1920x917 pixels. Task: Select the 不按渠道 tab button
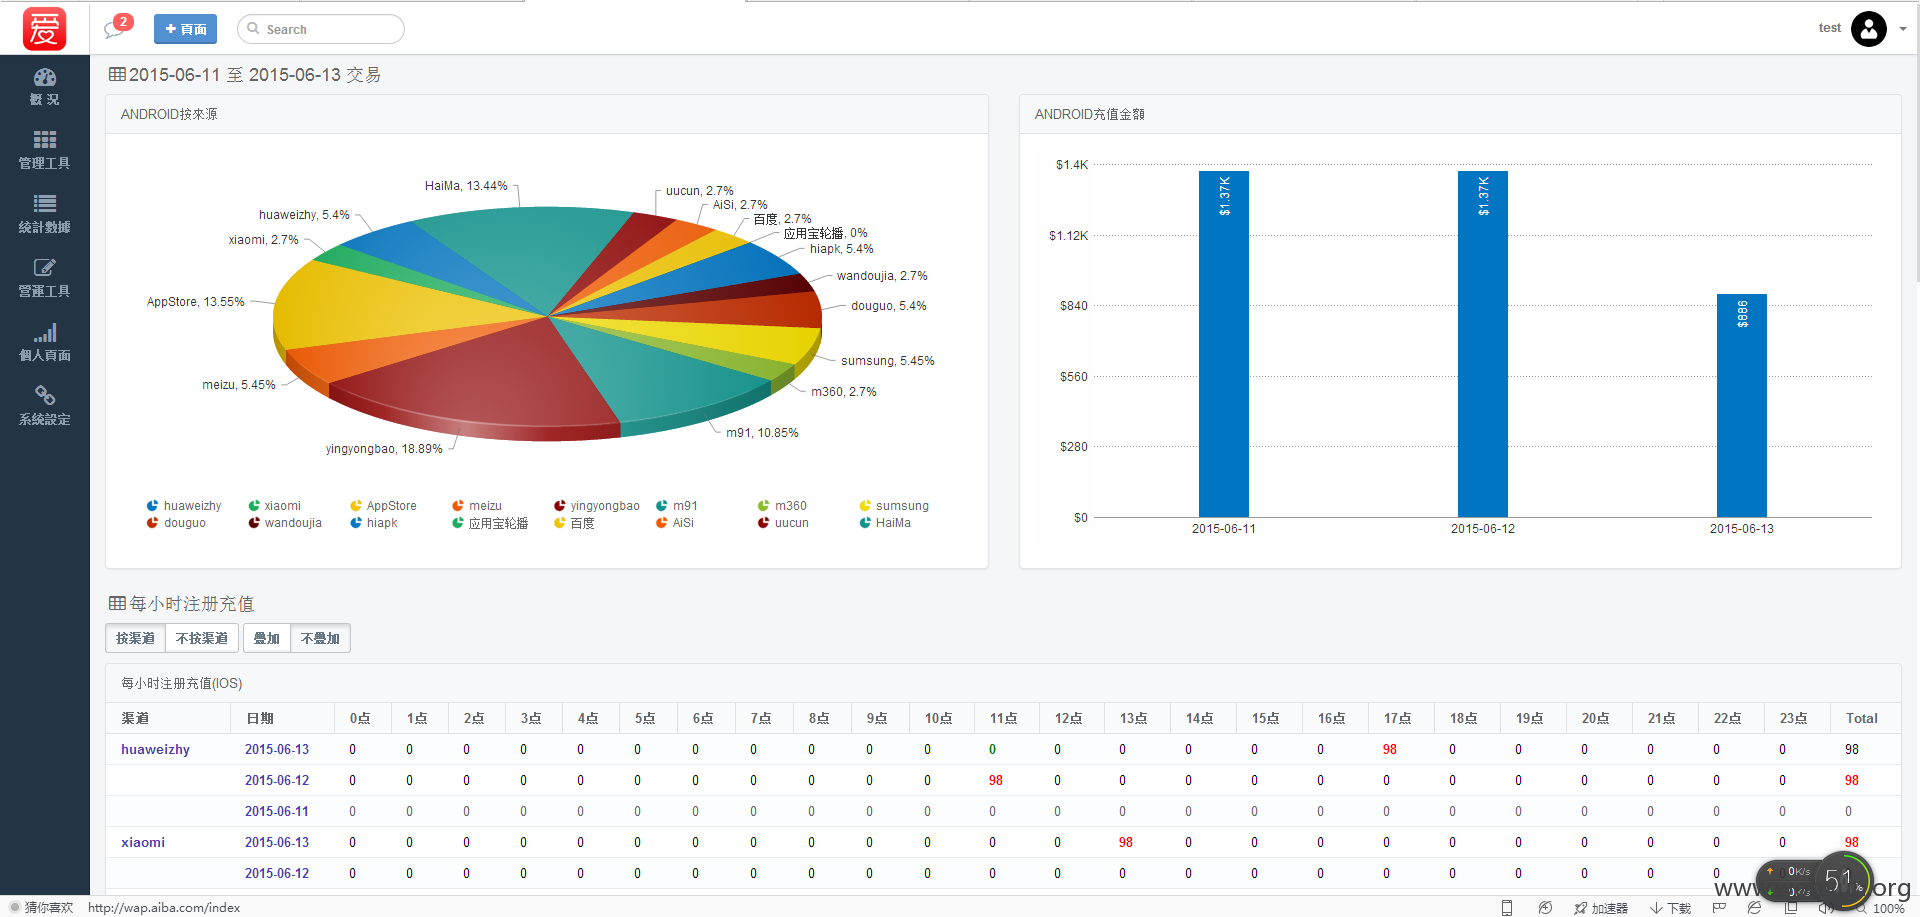click(x=201, y=638)
